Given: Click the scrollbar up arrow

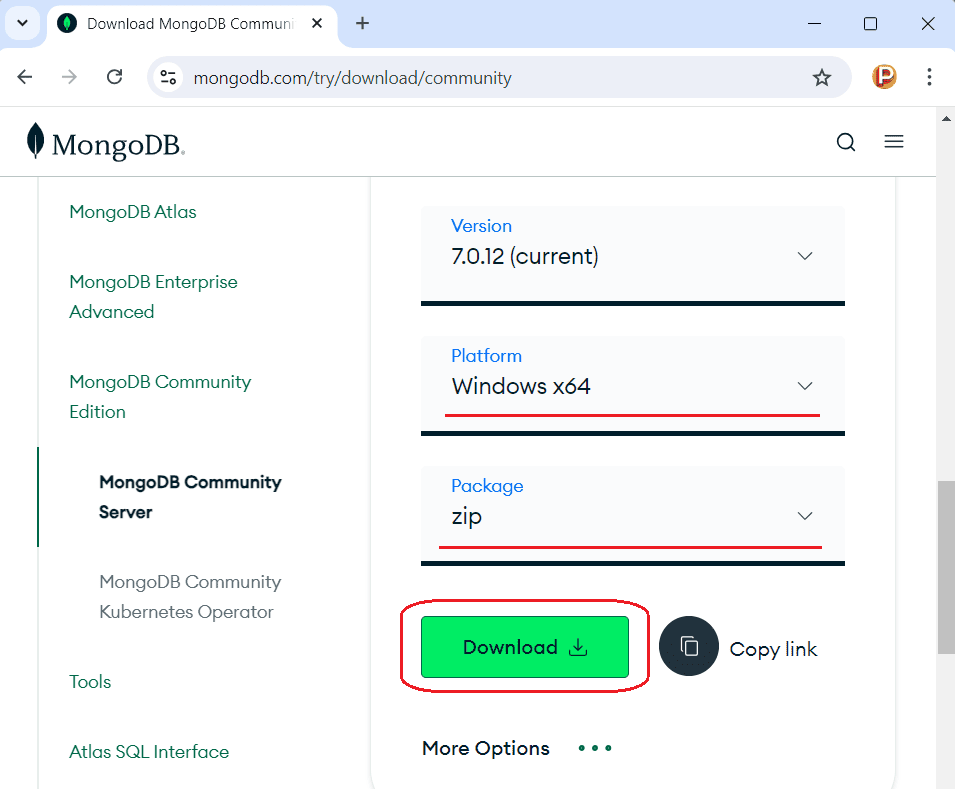Looking at the screenshot, I should [x=946, y=118].
